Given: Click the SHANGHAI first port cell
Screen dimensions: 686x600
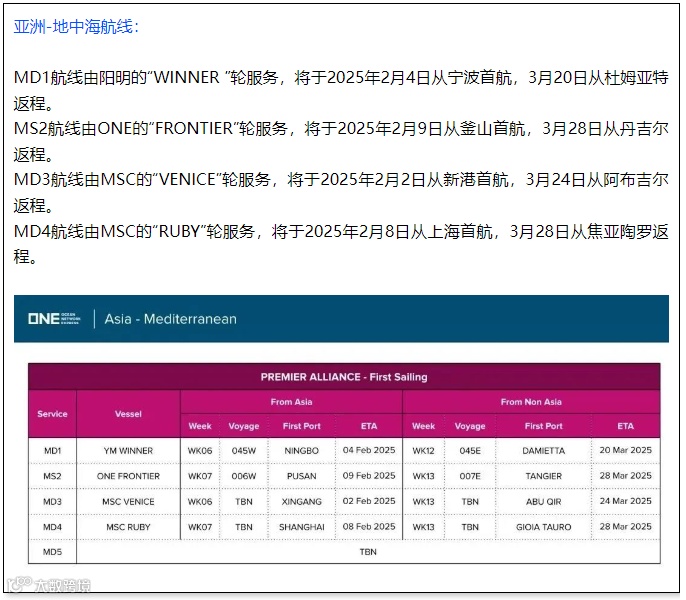Looking at the screenshot, I should pyautogui.click(x=301, y=527).
